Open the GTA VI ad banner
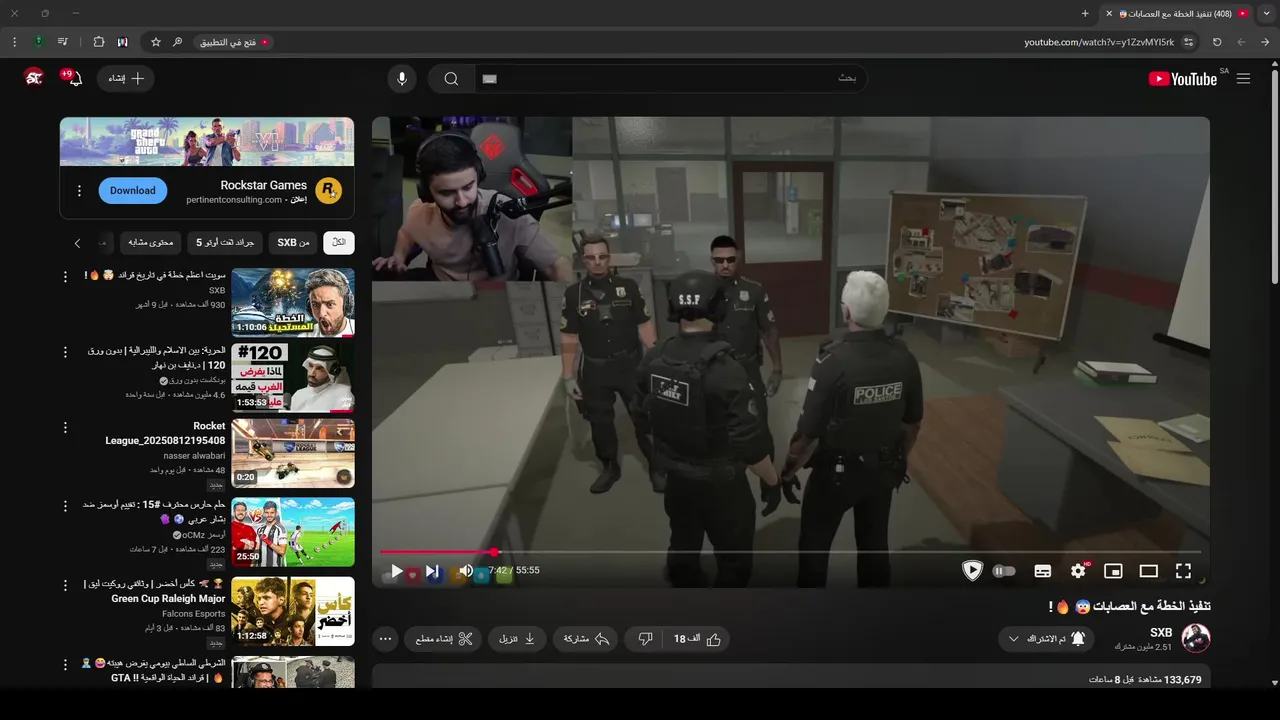 pyautogui.click(x=207, y=141)
